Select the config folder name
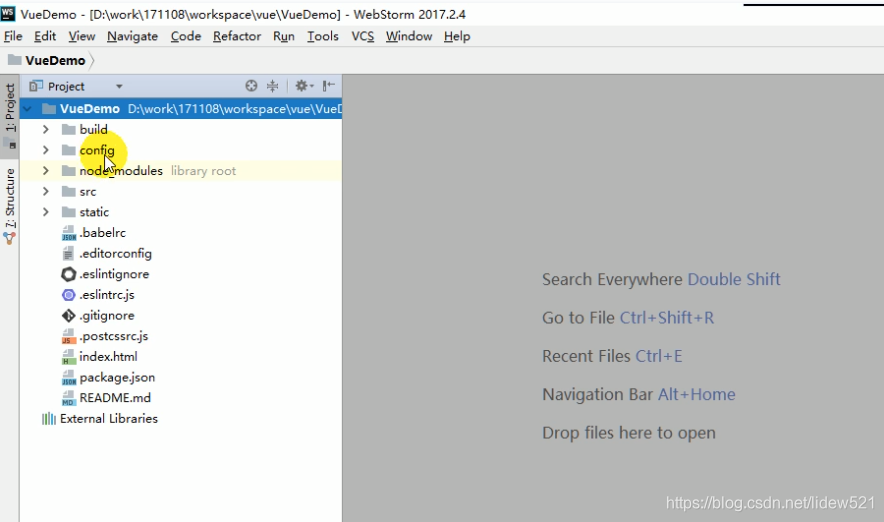Screen dimensions: 884x522 [97, 151]
